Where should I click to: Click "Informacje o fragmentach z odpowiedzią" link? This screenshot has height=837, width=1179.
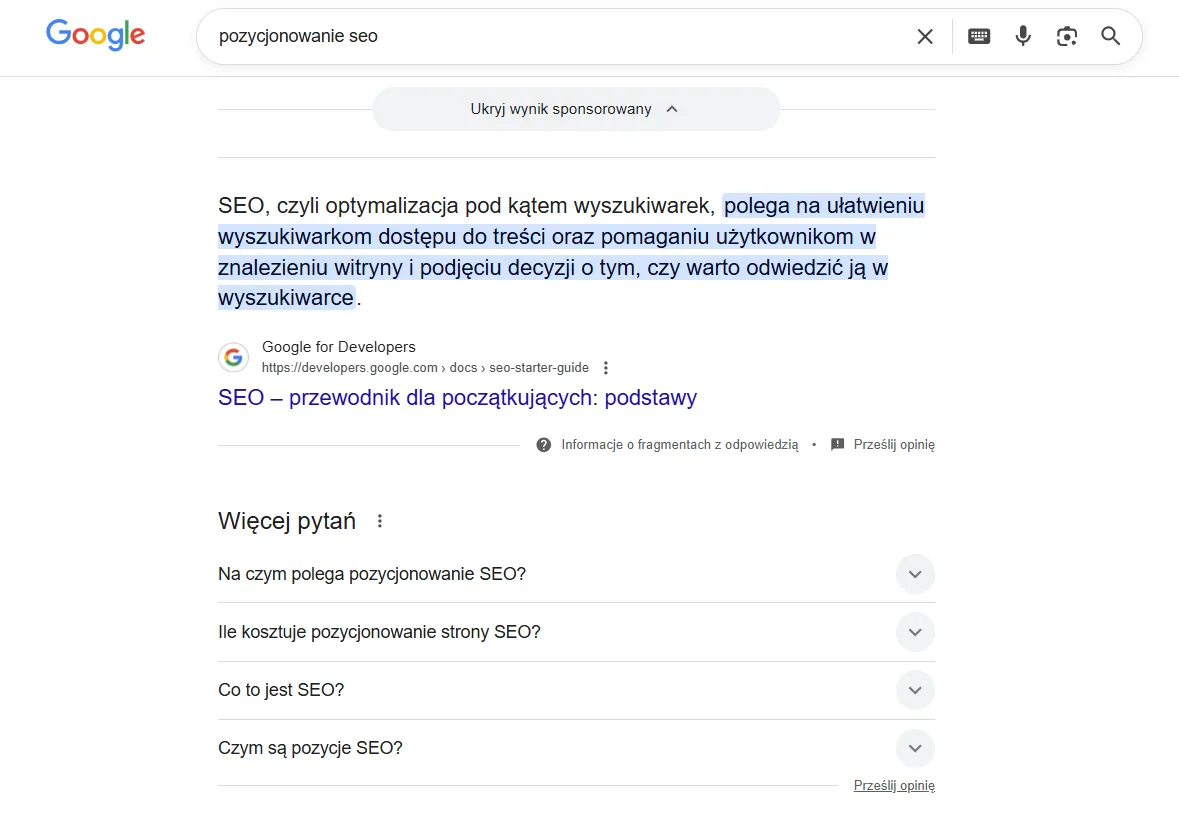[x=679, y=445]
